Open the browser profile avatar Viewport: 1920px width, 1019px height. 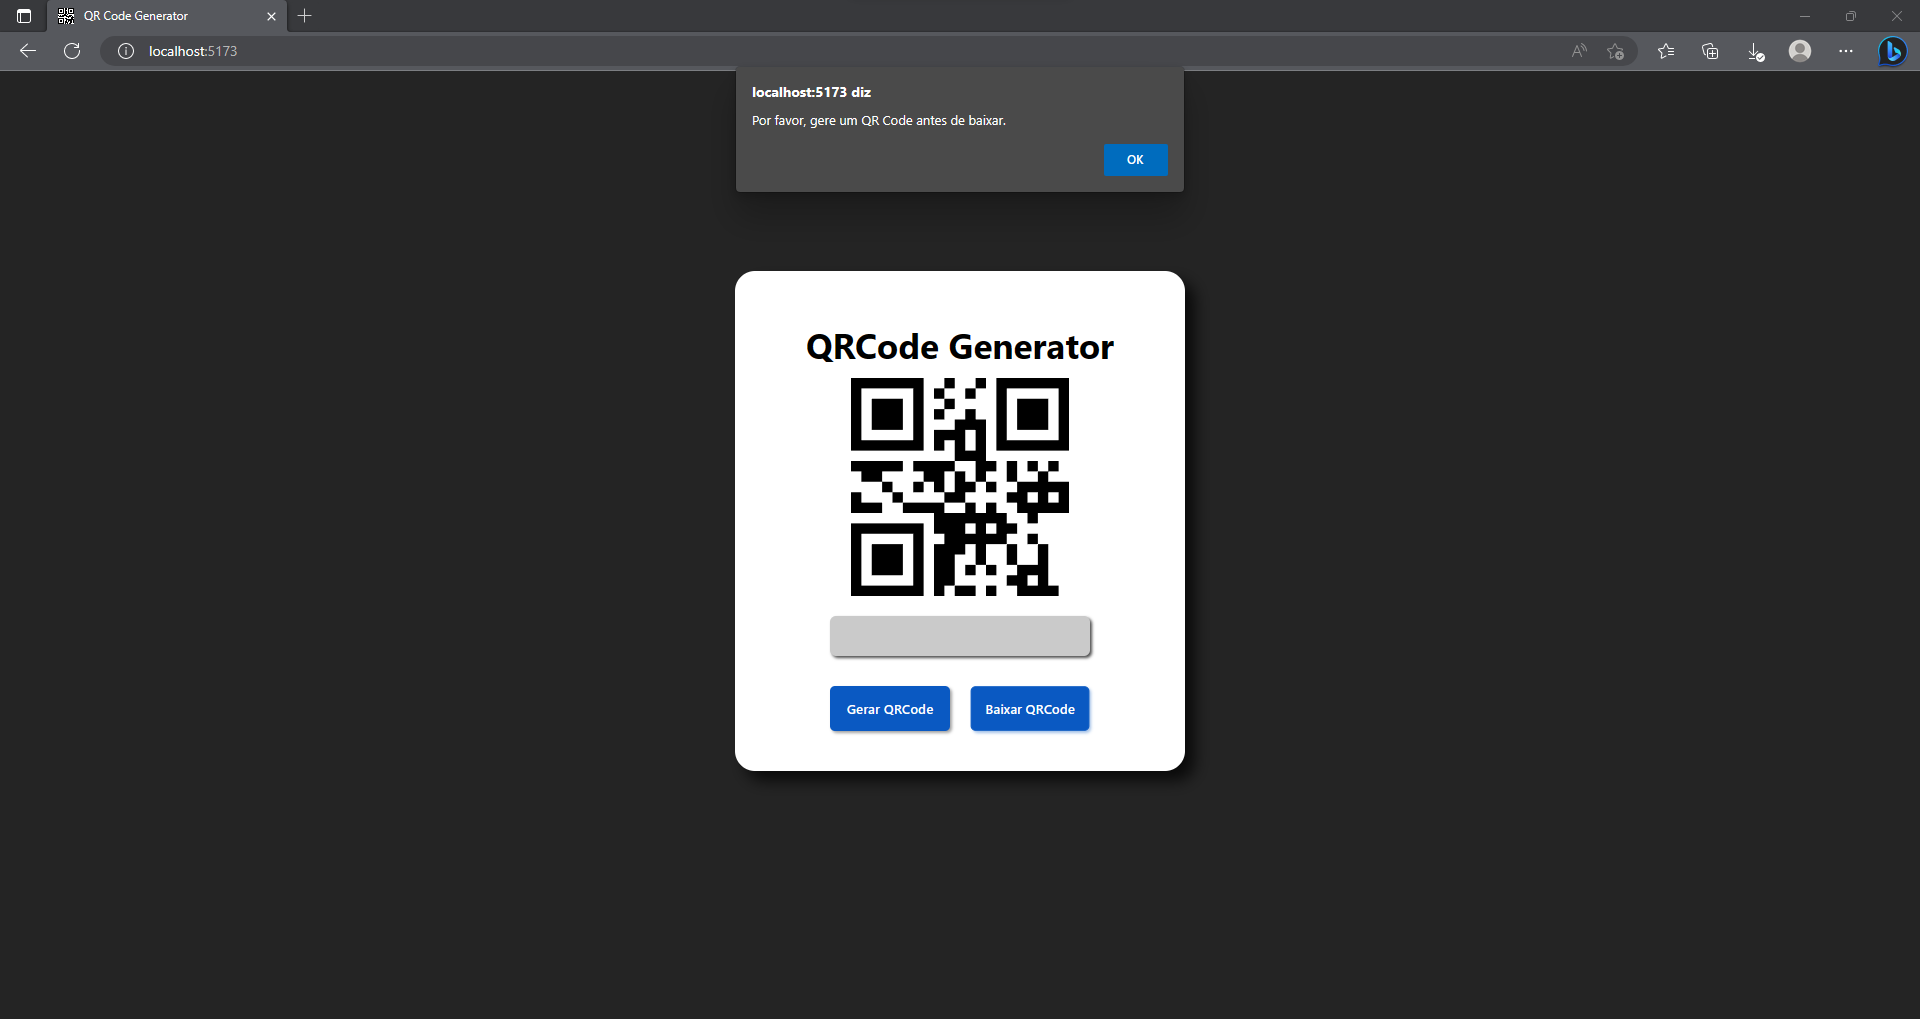click(1800, 51)
